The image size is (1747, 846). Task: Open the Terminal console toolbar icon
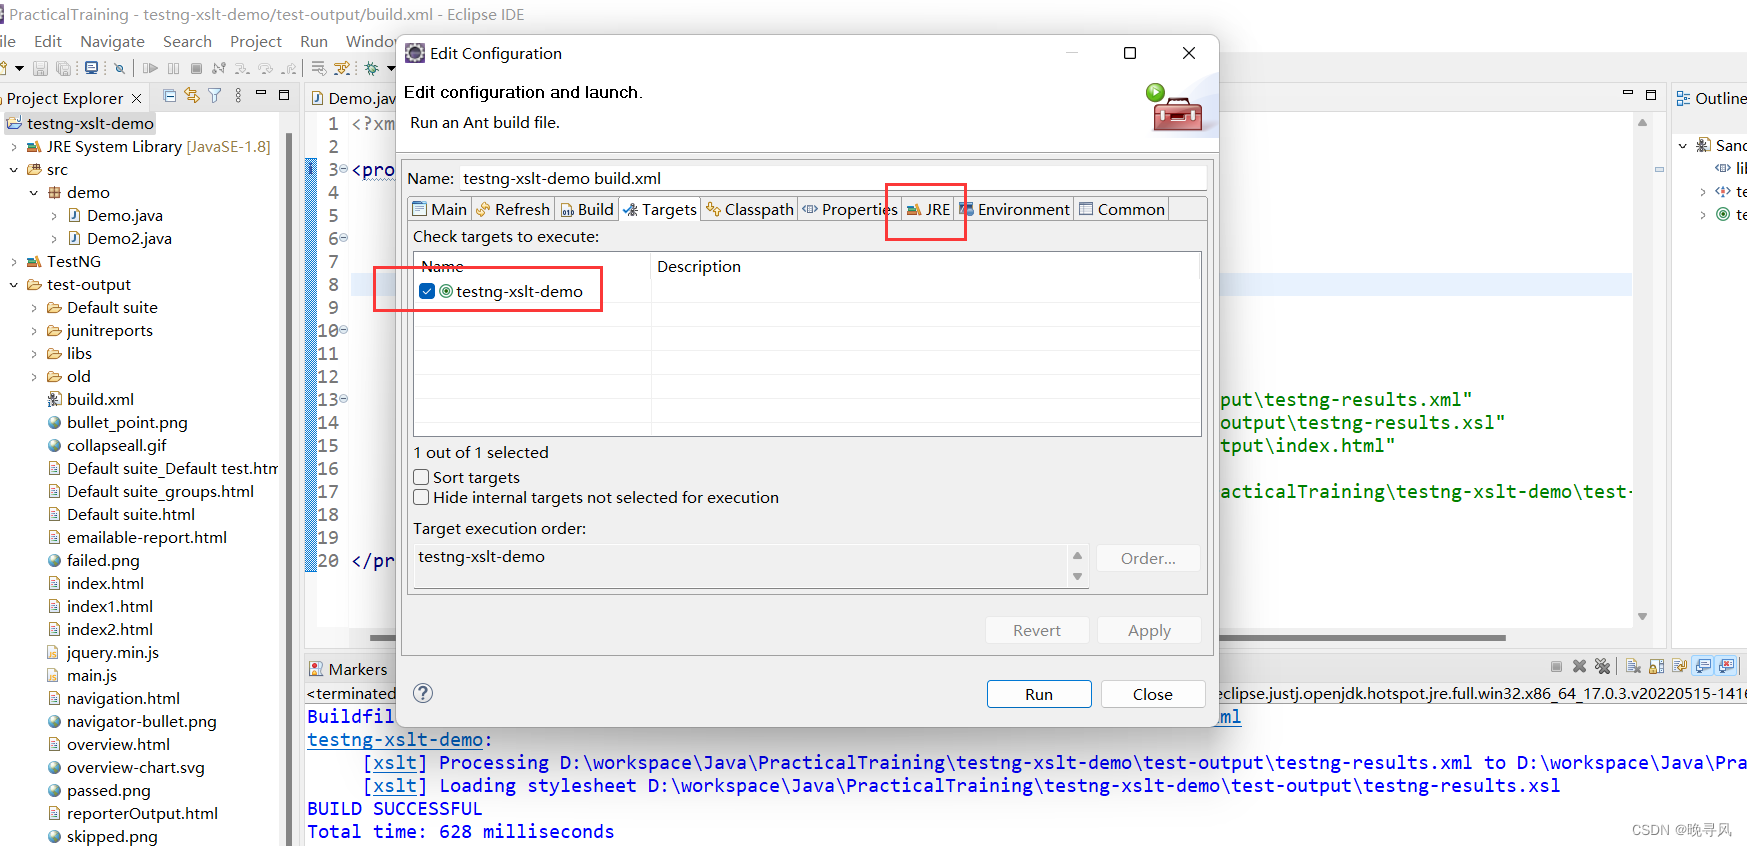[x=91, y=68]
